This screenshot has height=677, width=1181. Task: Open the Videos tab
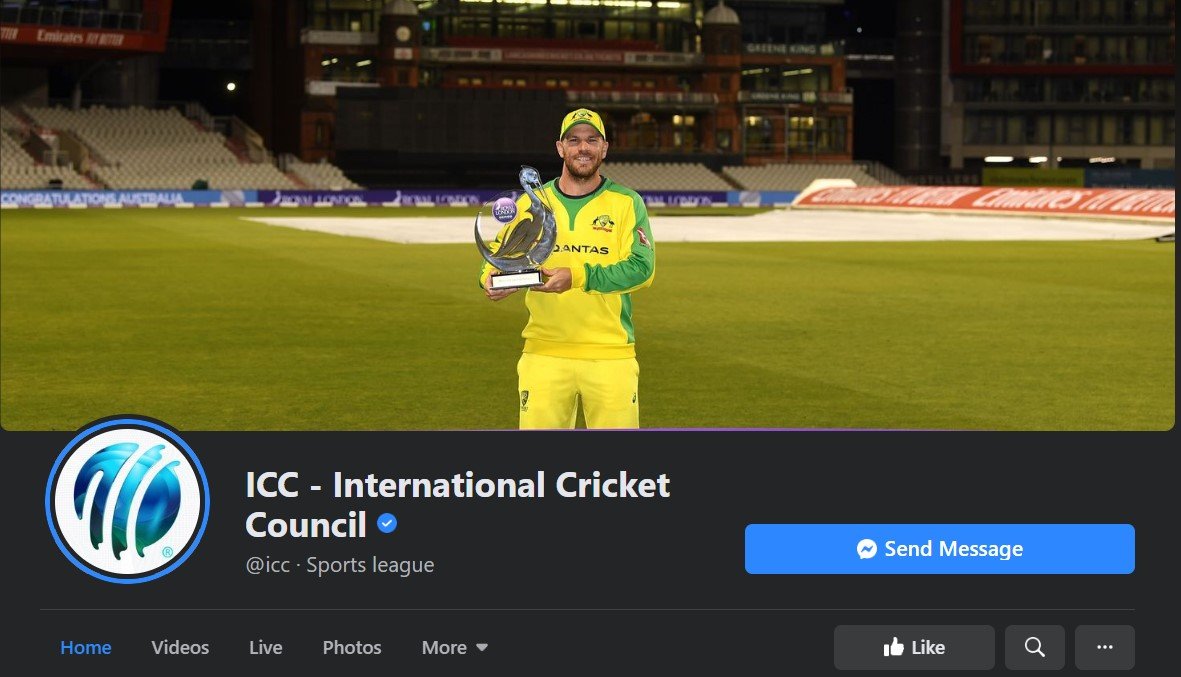180,648
